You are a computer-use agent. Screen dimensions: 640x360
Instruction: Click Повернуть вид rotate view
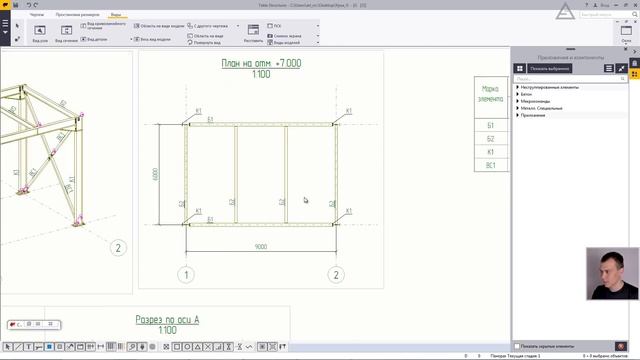pos(204,42)
